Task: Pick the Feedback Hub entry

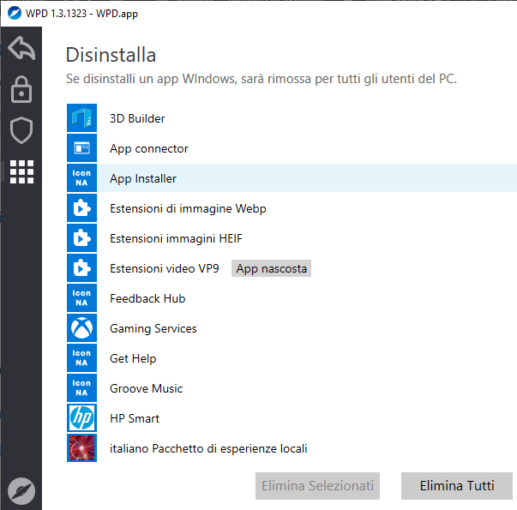Action: (147, 298)
